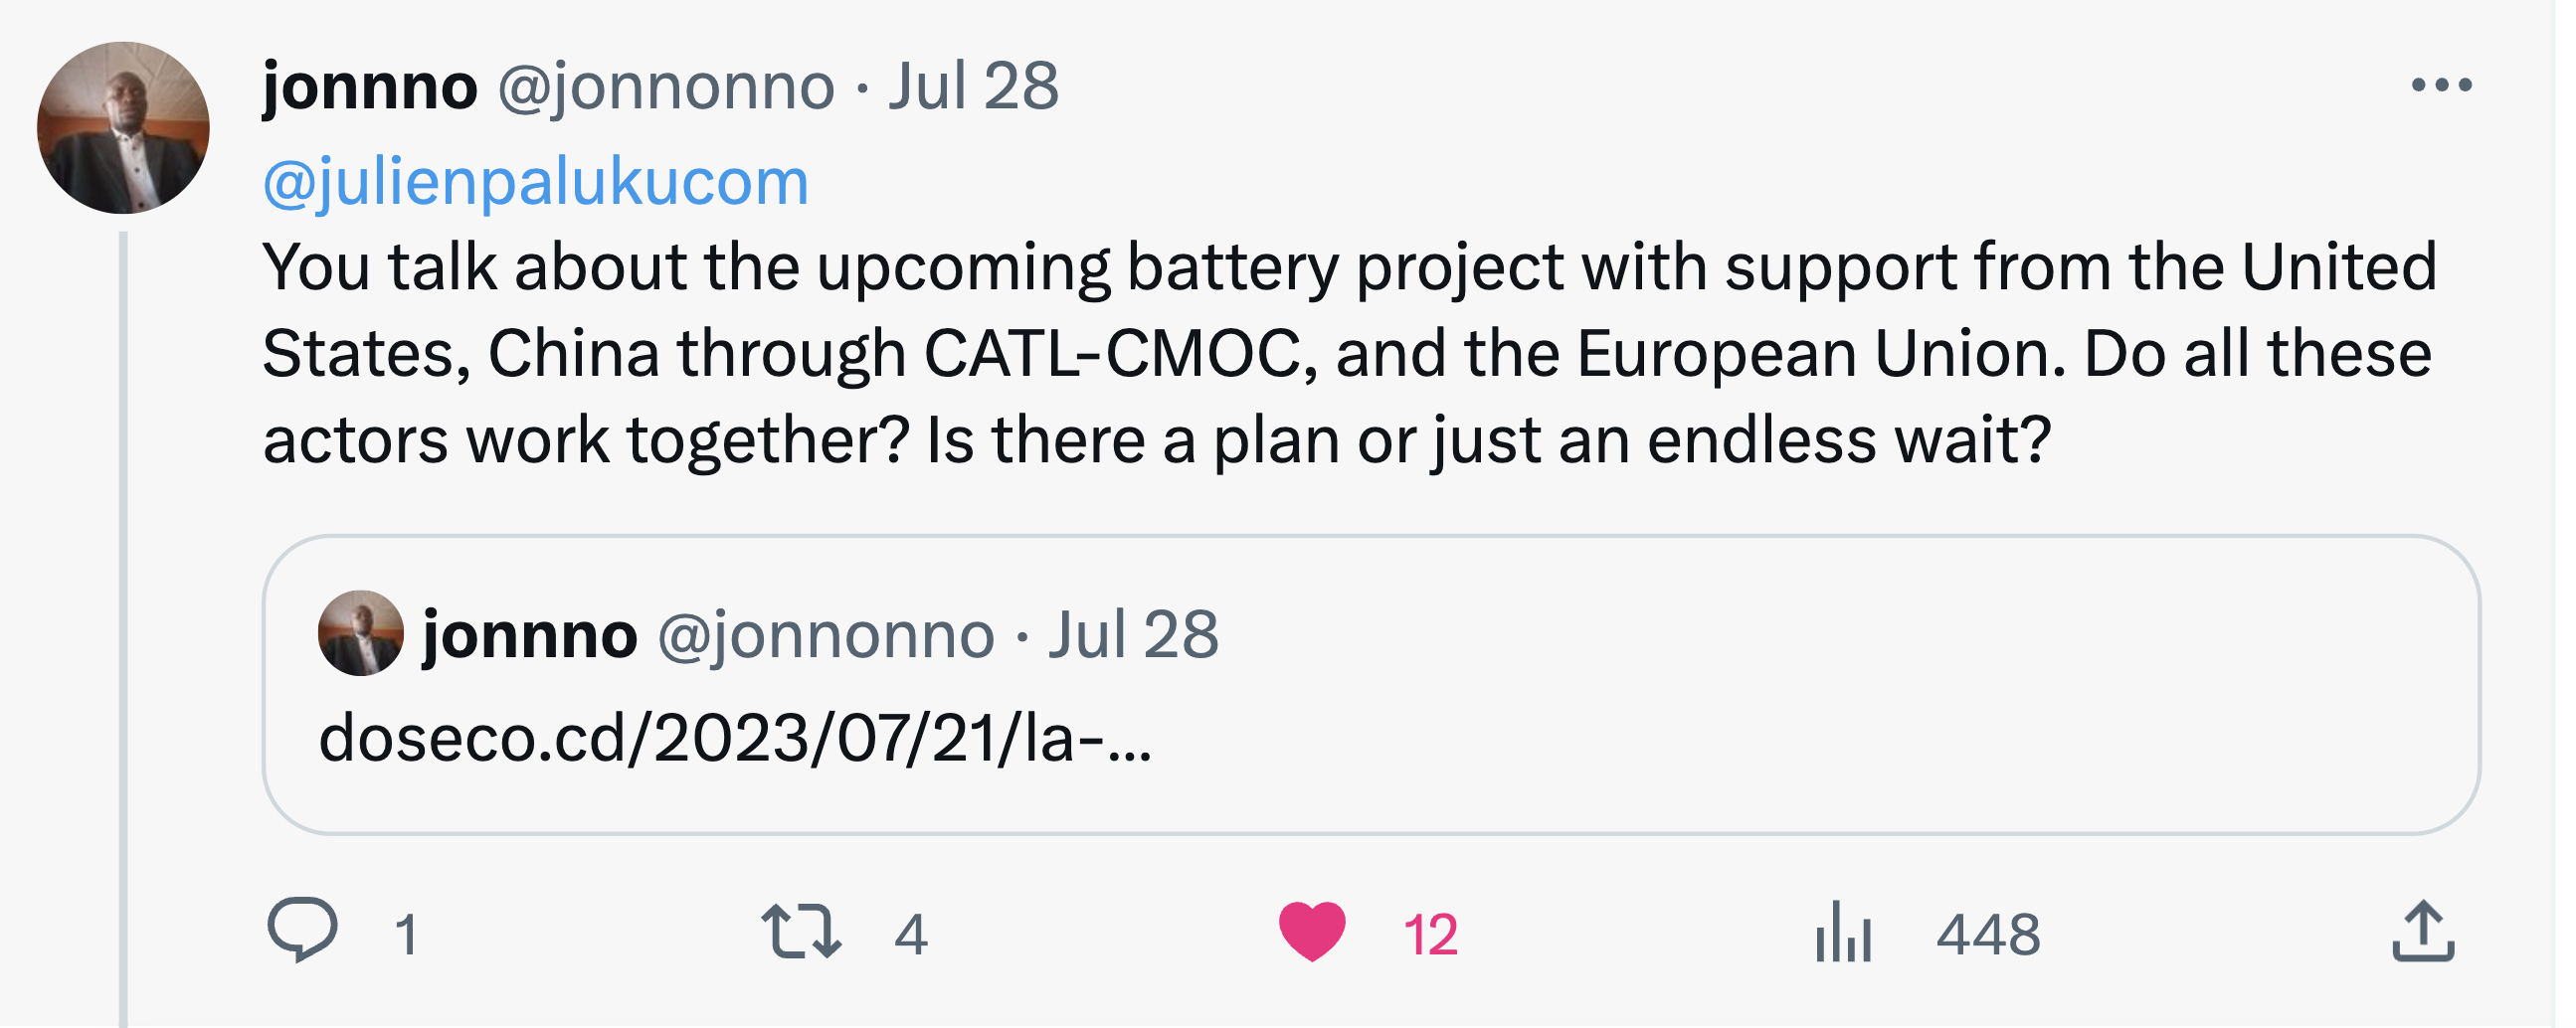Open the doseco.cd article link

click(x=735, y=739)
